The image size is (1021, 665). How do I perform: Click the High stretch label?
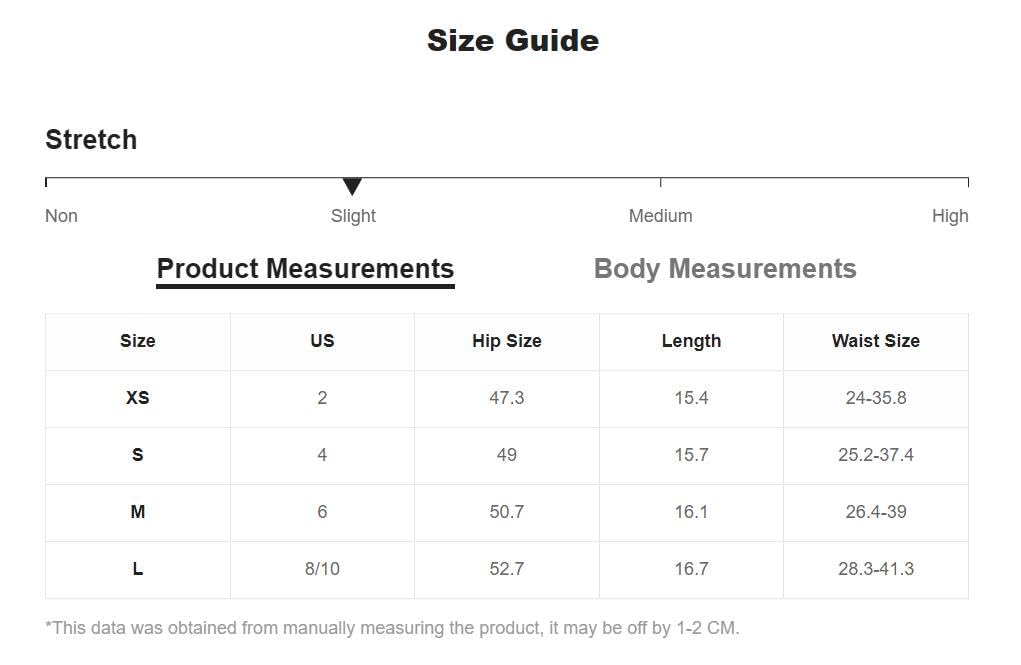pos(949,216)
